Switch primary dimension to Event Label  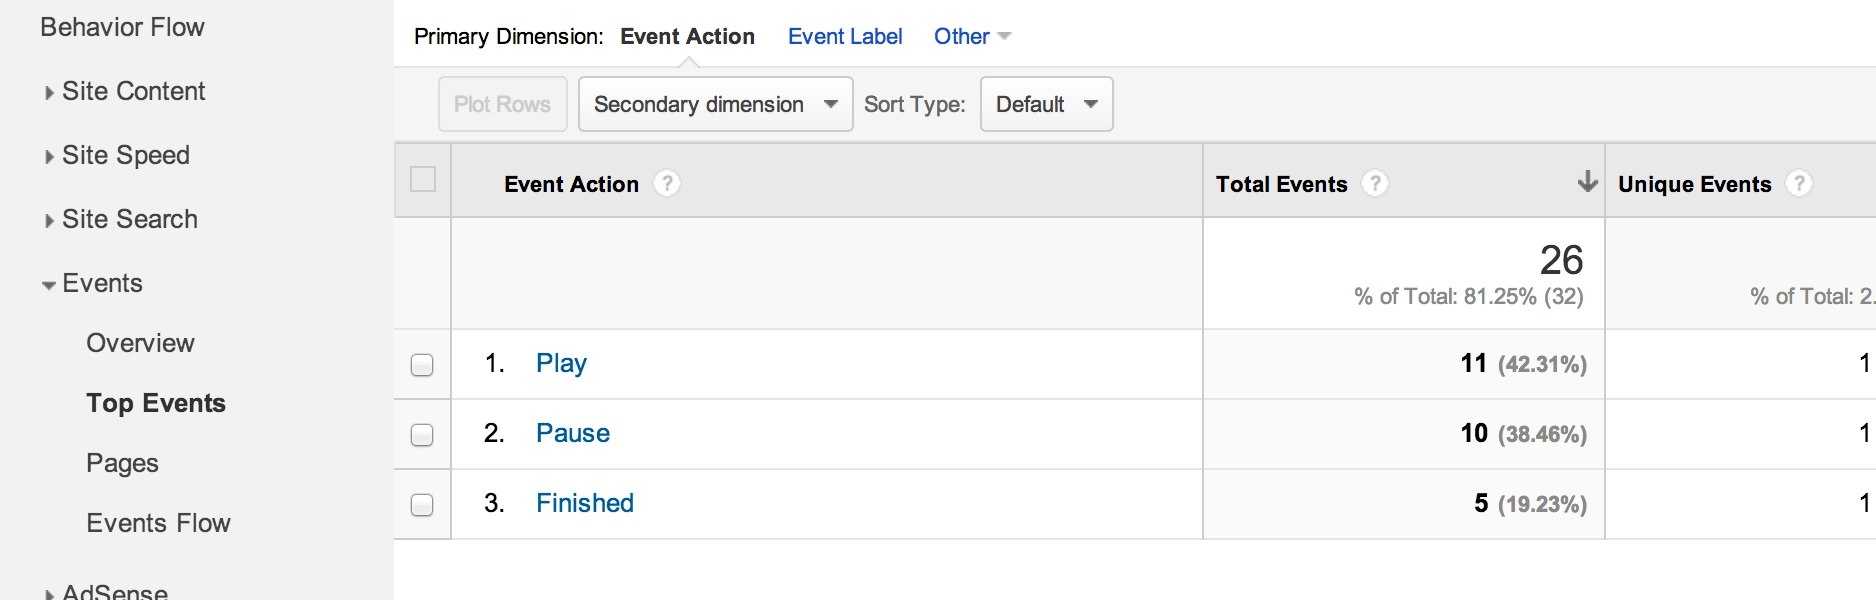[845, 37]
